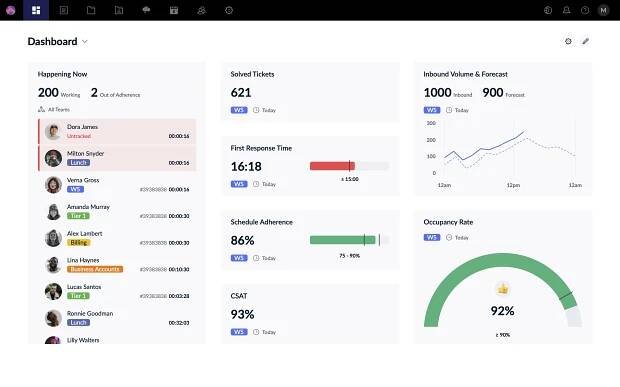Viewport: 620px width, 387px height.
Task: Open the people team icon in navigation
Action: 201,10
